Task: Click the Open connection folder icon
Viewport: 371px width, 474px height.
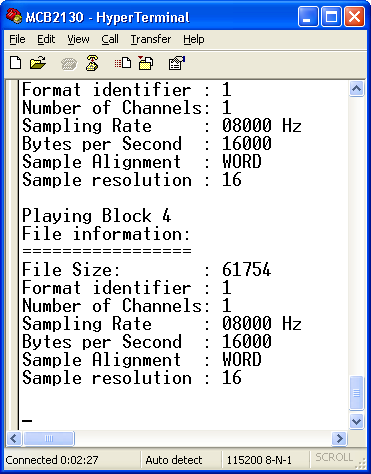Action: [x=38, y=63]
